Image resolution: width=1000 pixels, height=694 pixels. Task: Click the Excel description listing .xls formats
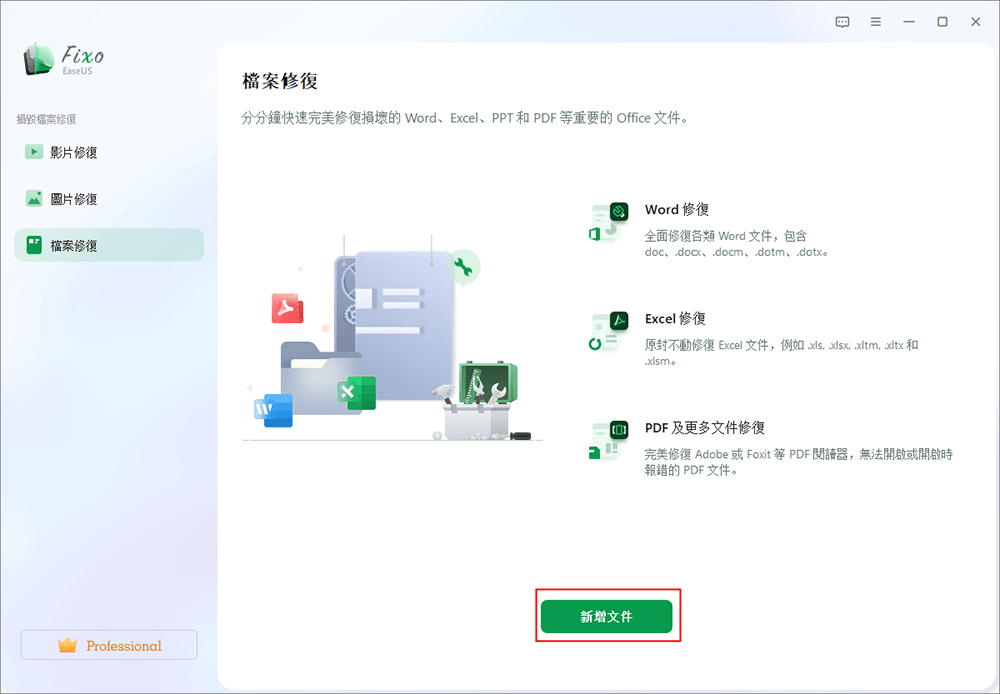point(781,353)
